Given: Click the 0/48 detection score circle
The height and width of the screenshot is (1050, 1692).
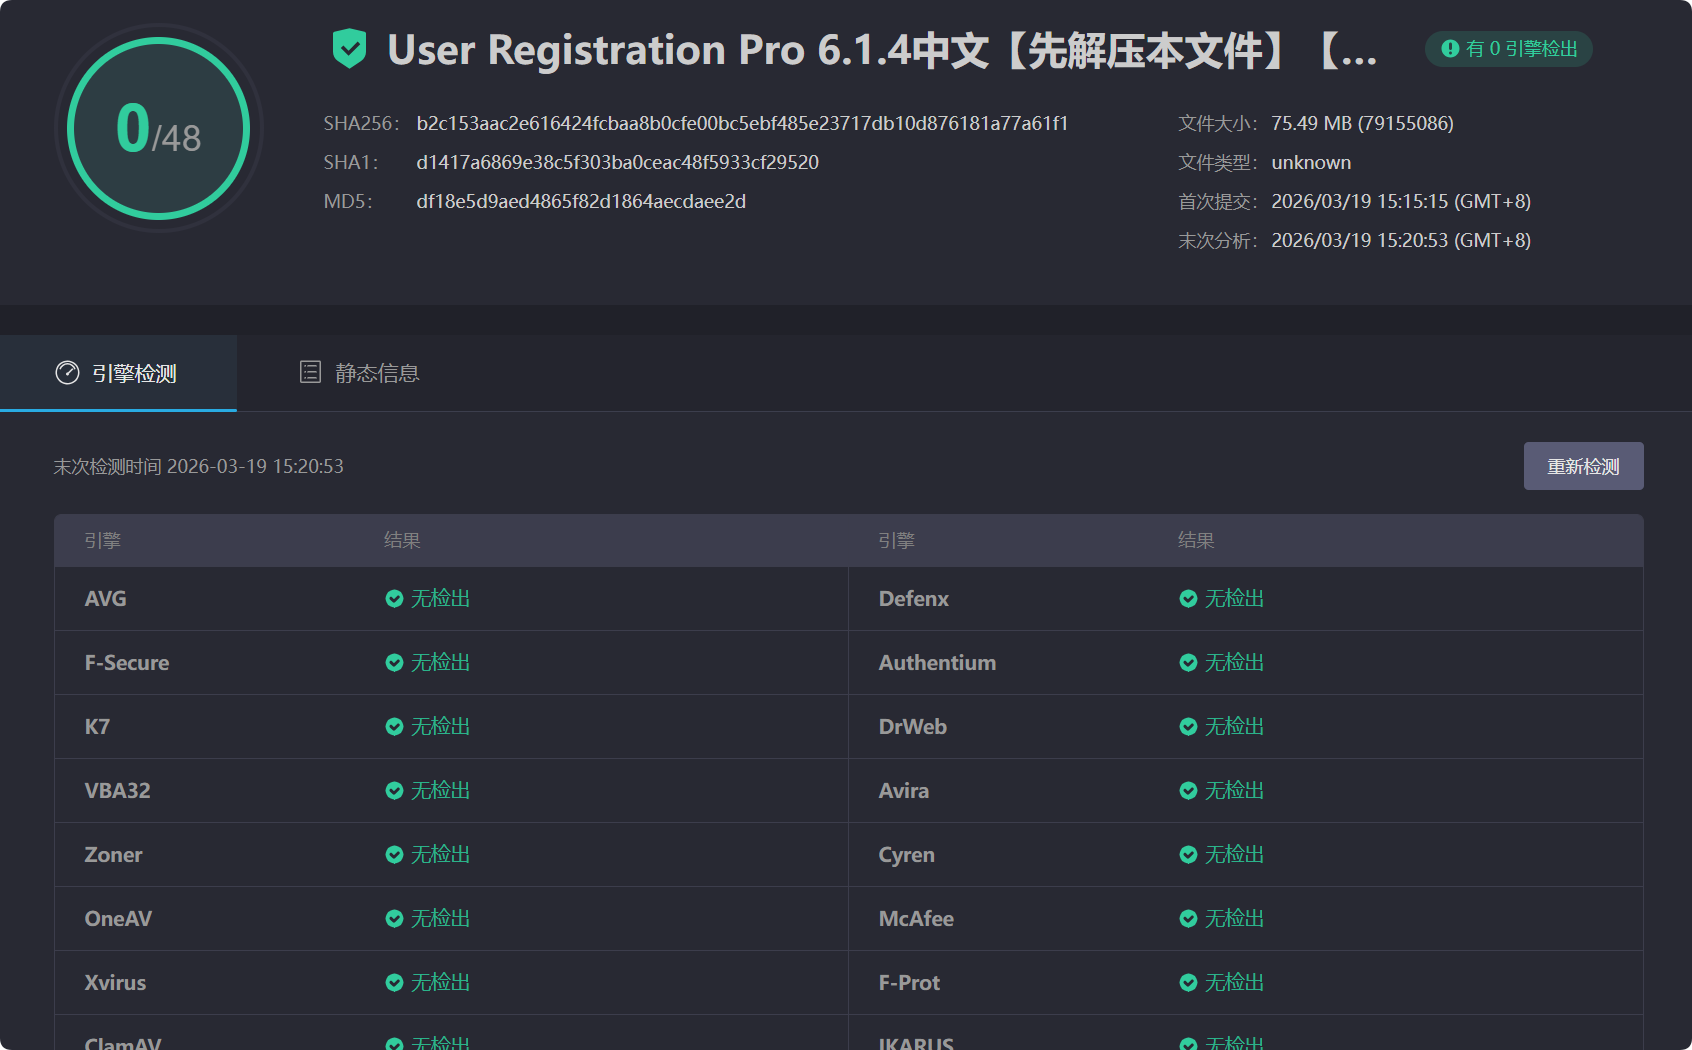Looking at the screenshot, I should [x=158, y=128].
